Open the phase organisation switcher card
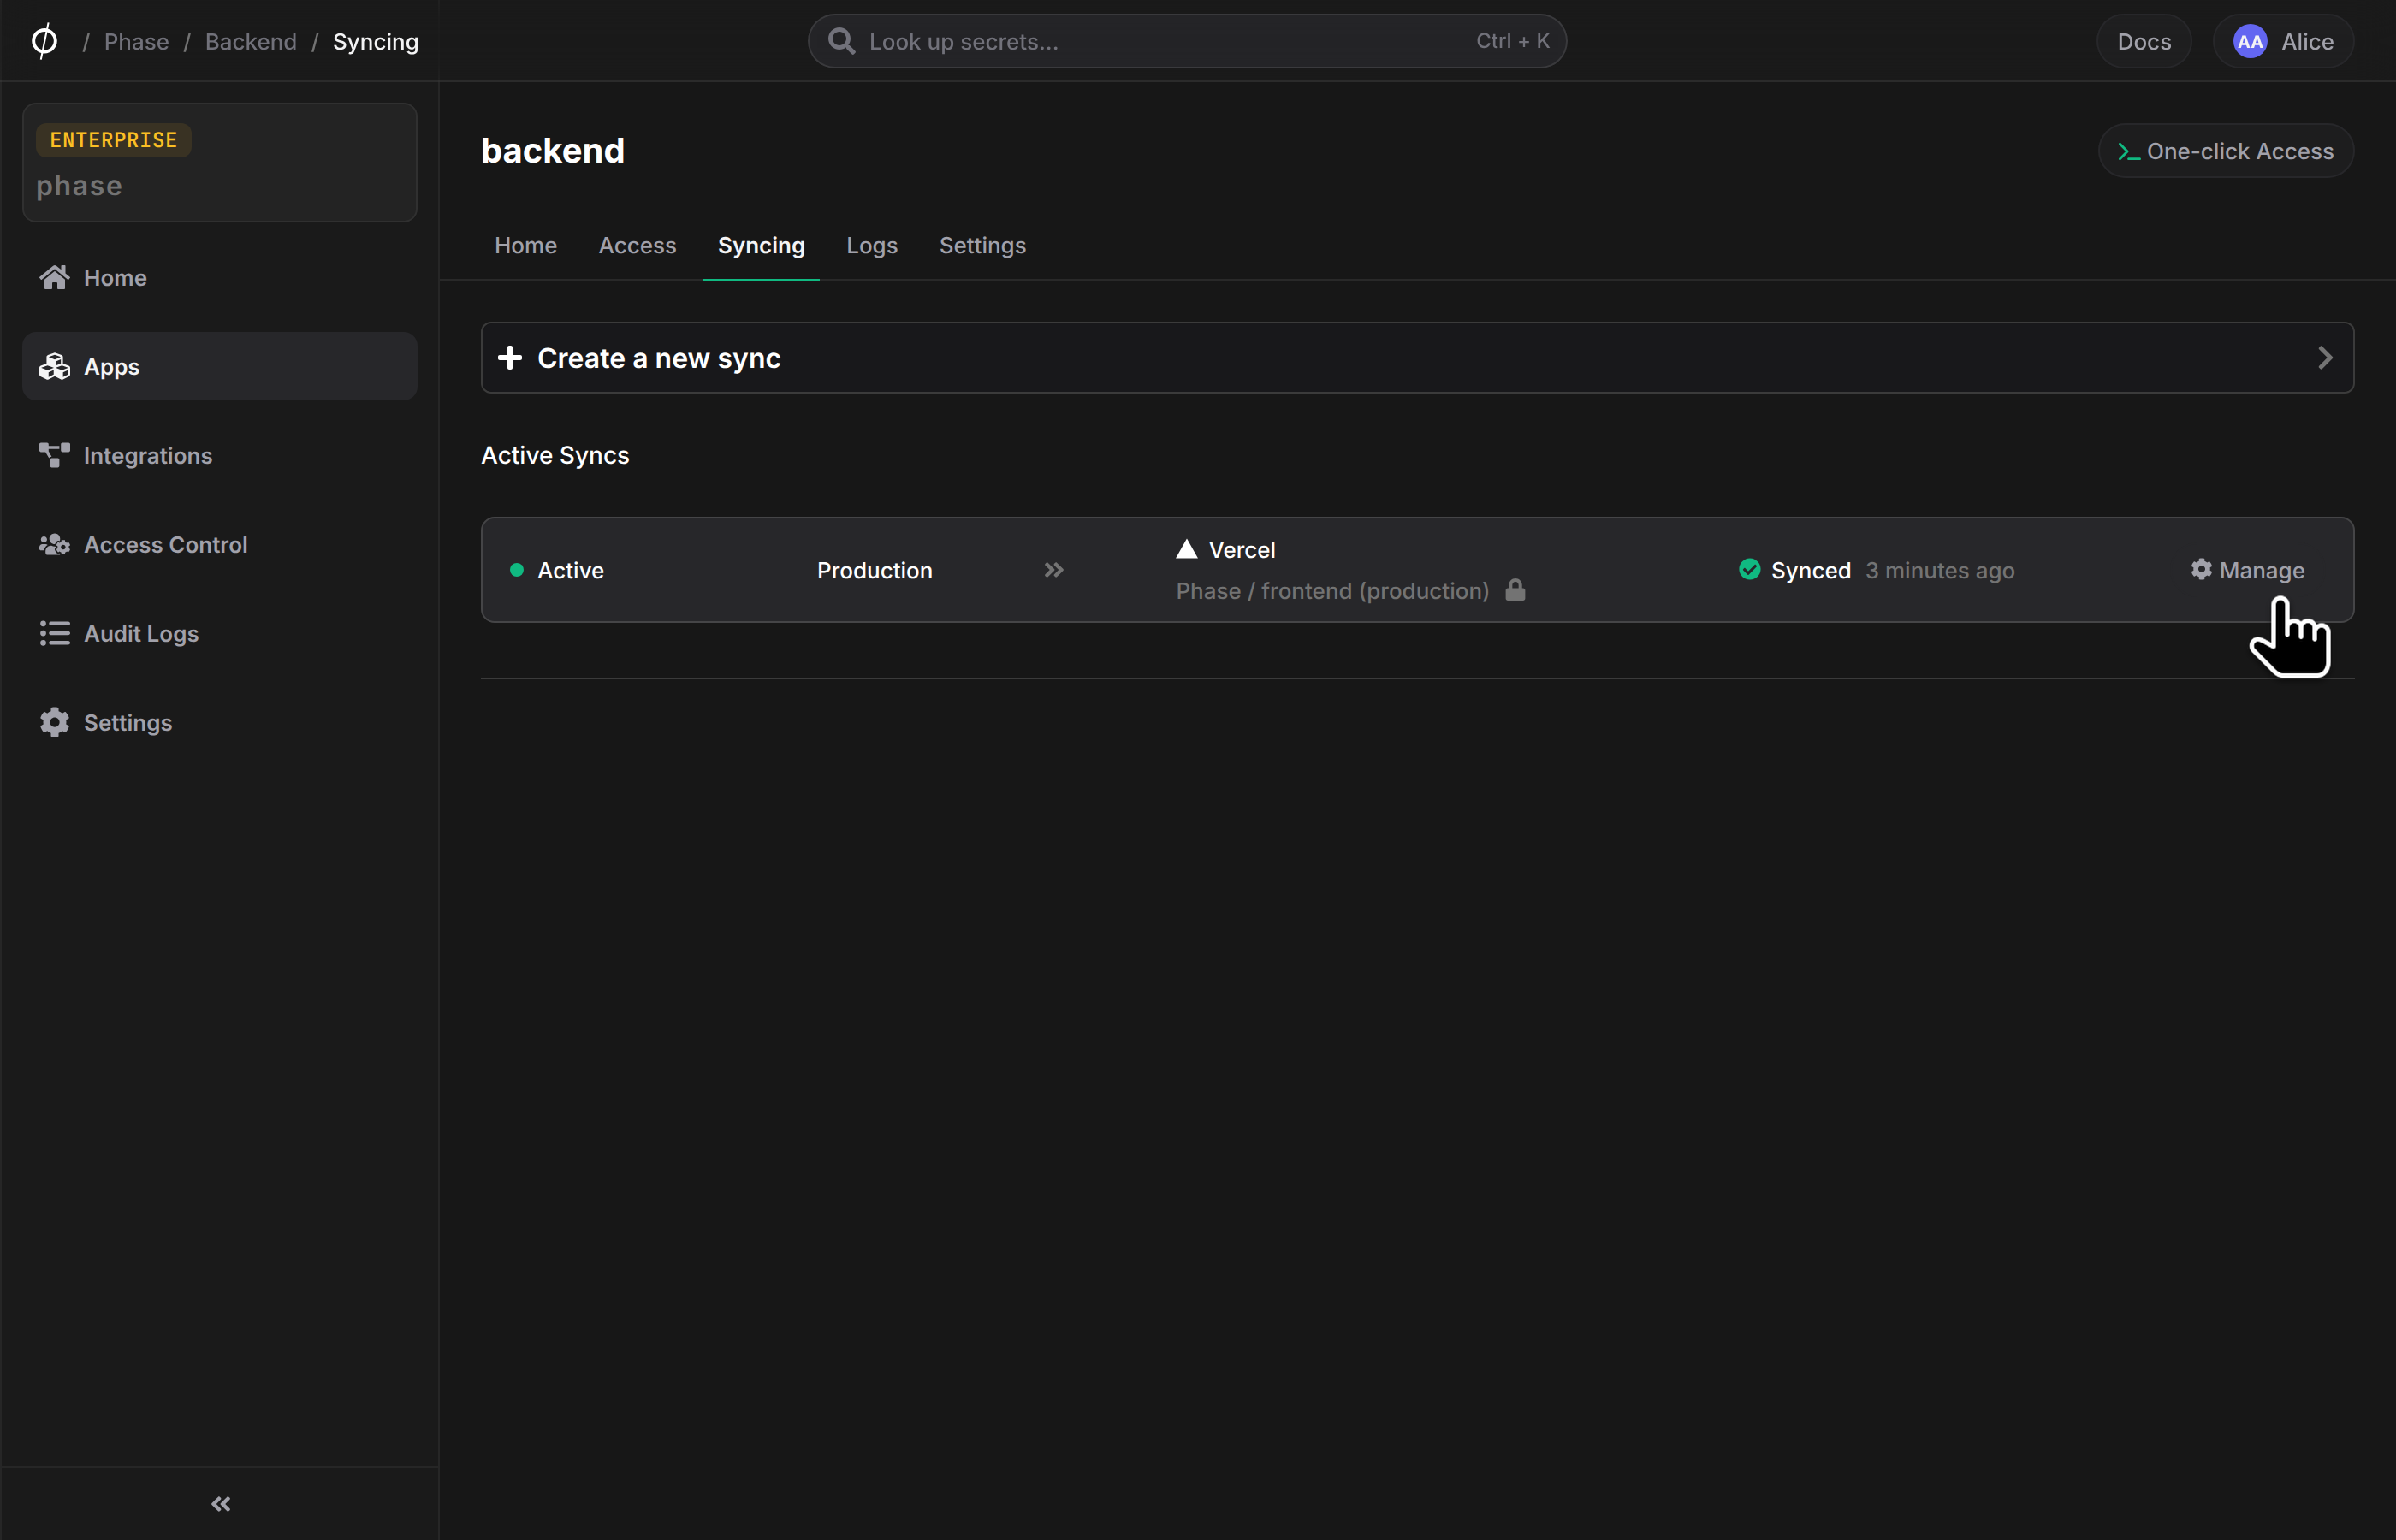This screenshot has height=1540, width=2396. pyautogui.click(x=220, y=162)
